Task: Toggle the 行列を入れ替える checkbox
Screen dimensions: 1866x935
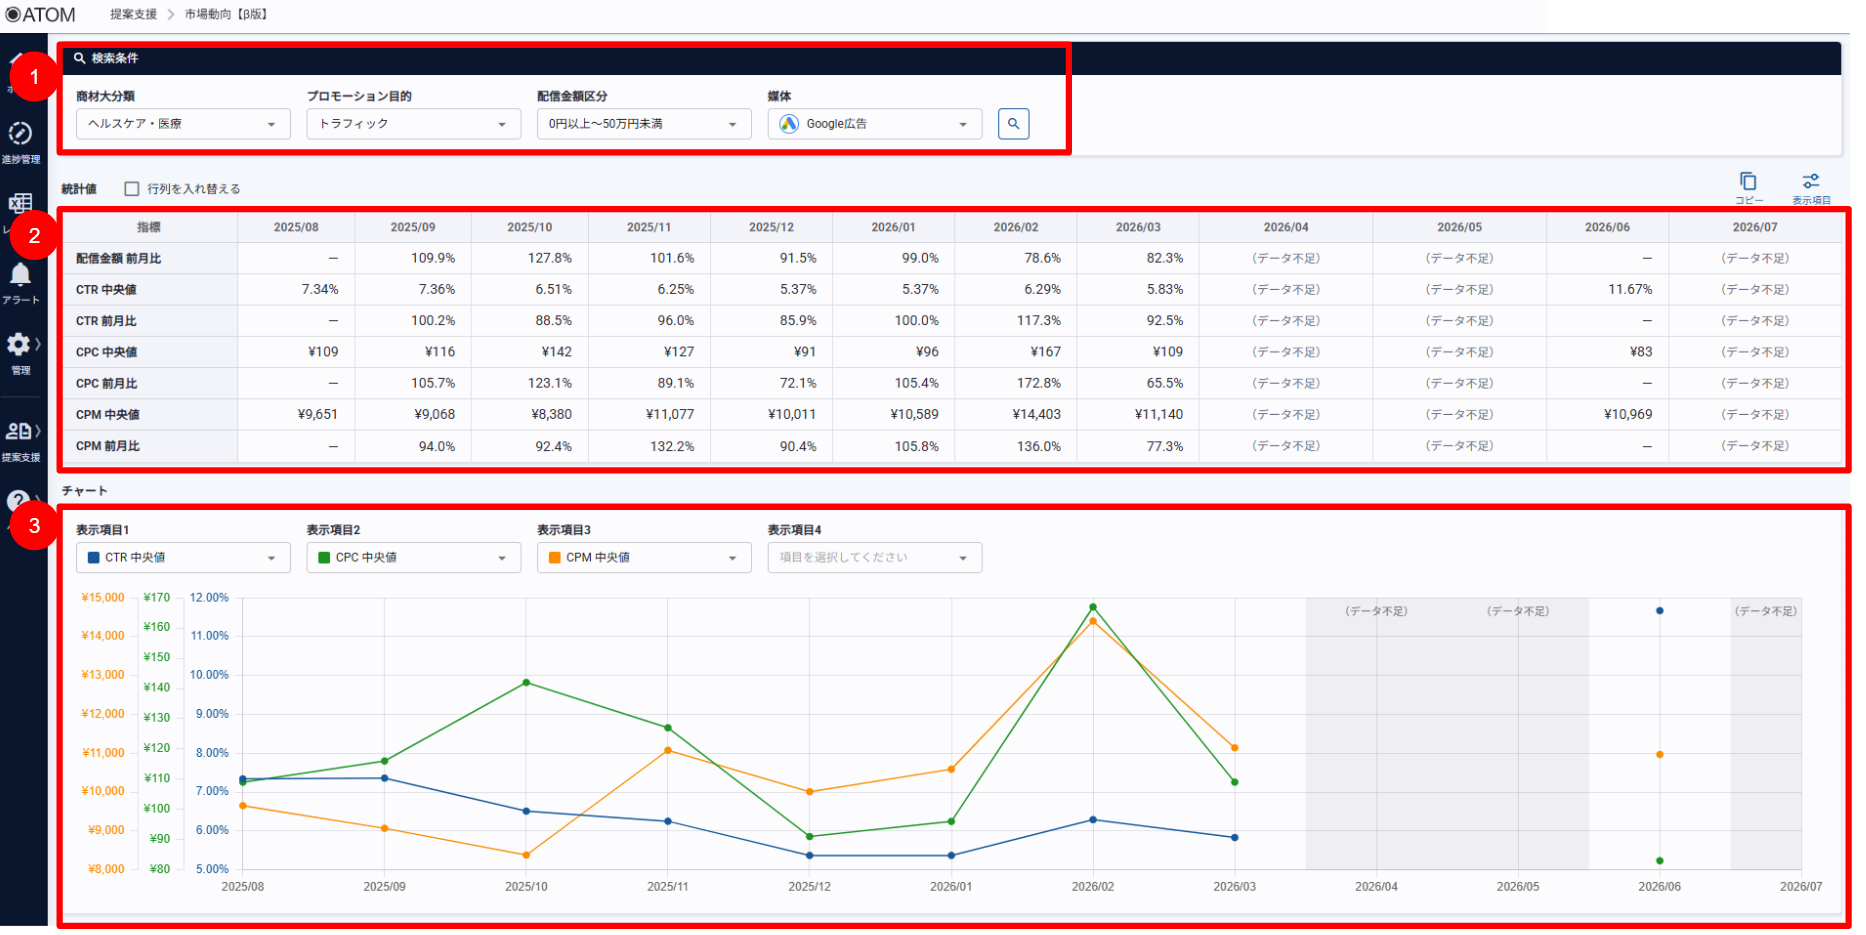Action: tap(131, 189)
